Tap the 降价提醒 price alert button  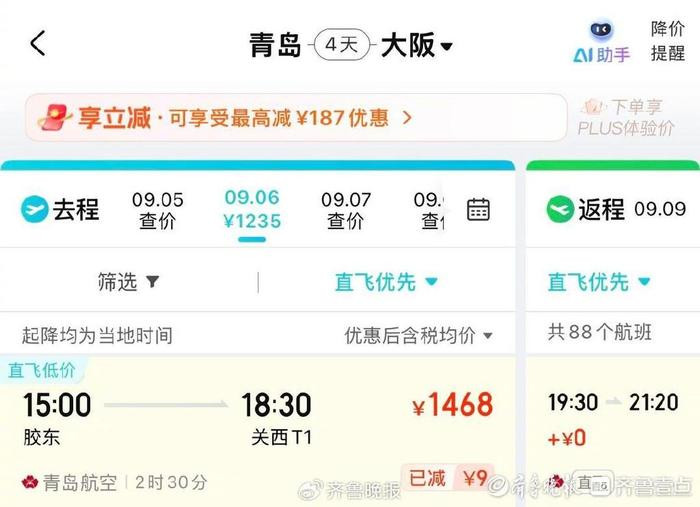(x=668, y=42)
